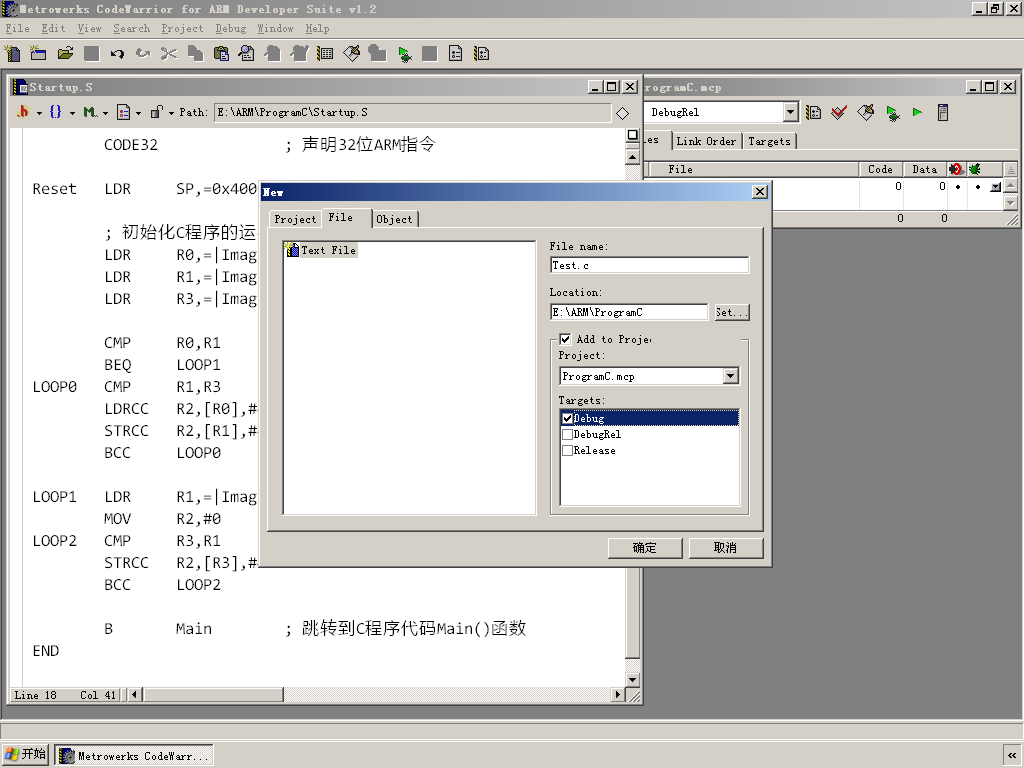The height and width of the screenshot is (768, 1024).
Task: Click the Set... location button
Action: tap(731, 312)
